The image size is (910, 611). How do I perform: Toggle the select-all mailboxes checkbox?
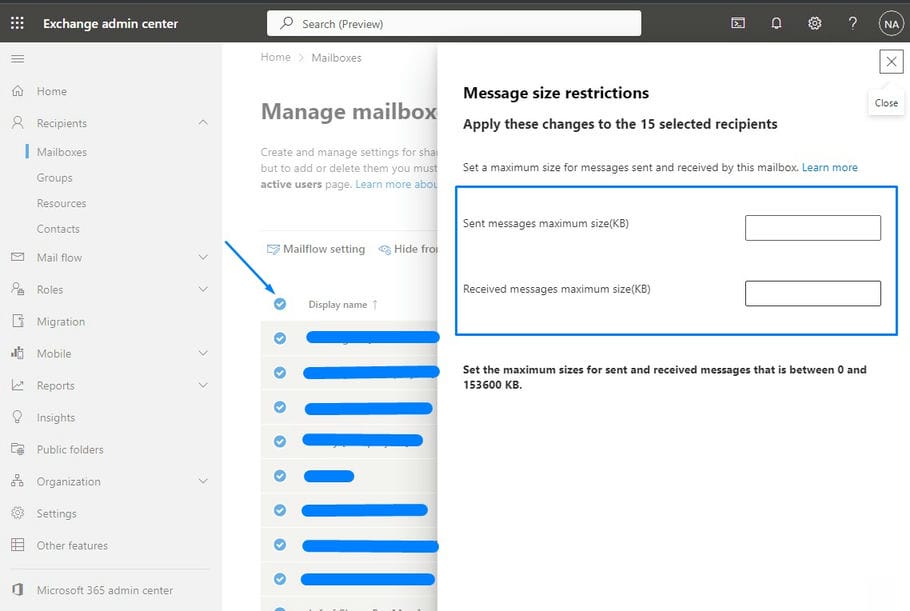(x=280, y=304)
